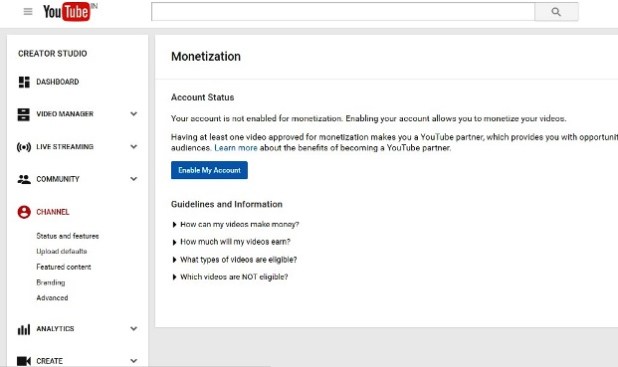
Task: Open Featured content settings
Action: [63, 267]
